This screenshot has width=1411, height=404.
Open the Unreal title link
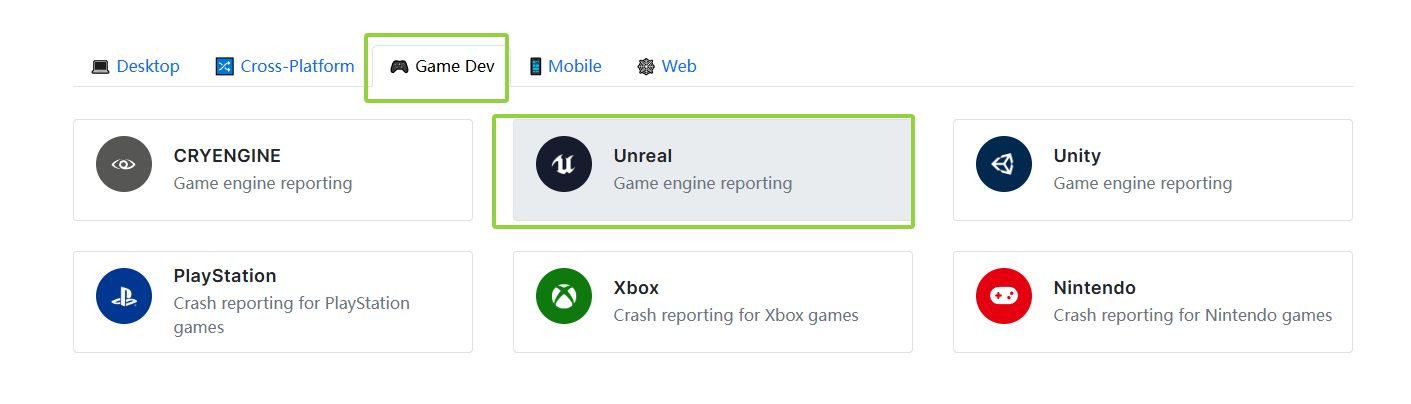(x=643, y=156)
